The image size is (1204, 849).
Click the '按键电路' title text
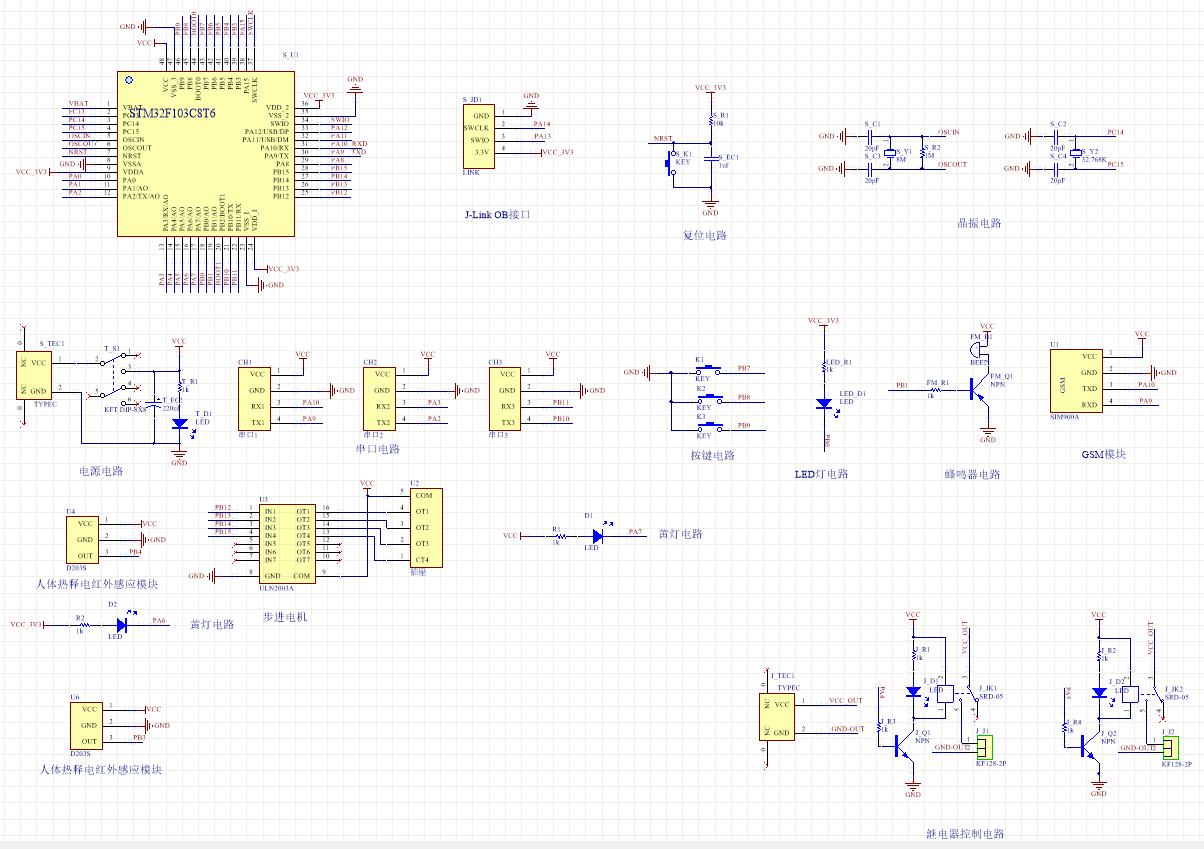(712, 455)
